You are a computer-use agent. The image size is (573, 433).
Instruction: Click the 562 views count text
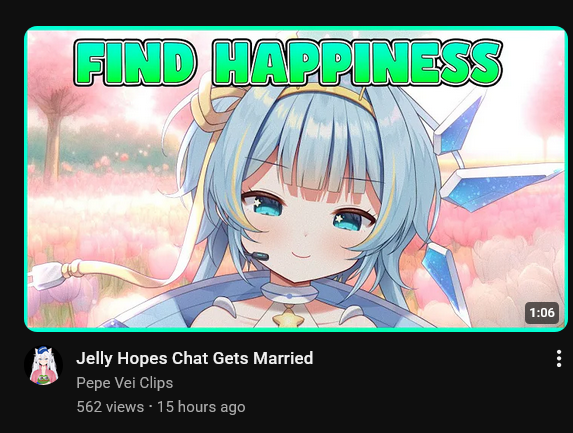[110, 407]
